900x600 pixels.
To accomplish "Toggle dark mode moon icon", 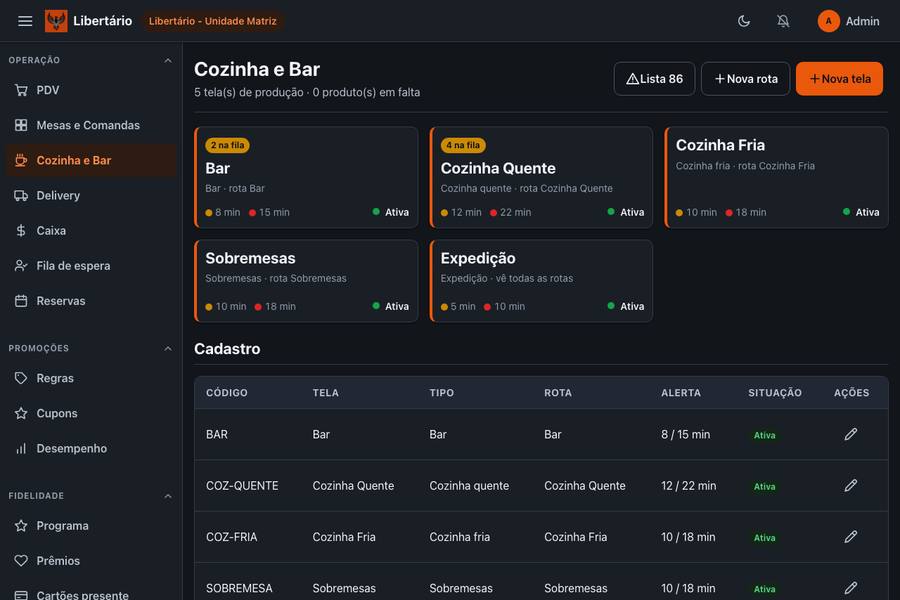I will (743, 21).
